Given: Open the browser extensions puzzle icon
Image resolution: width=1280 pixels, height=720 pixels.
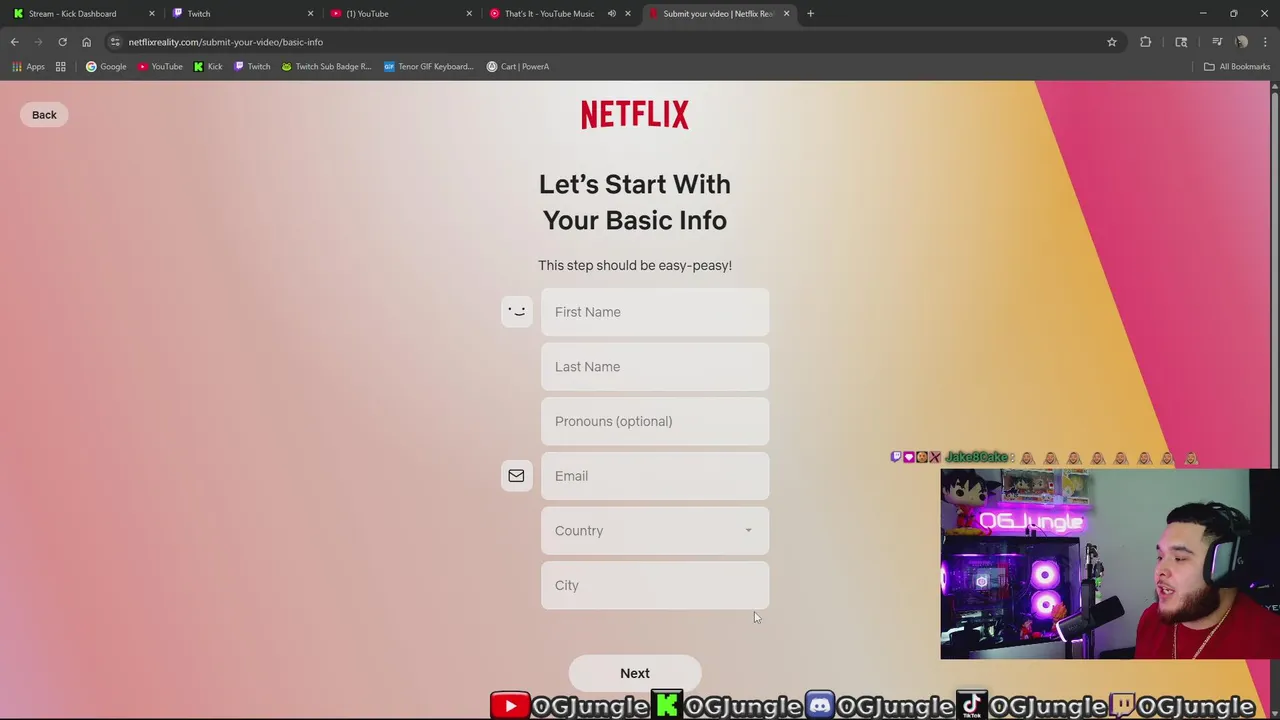Looking at the screenshot, I should (x=1145, y=42).
